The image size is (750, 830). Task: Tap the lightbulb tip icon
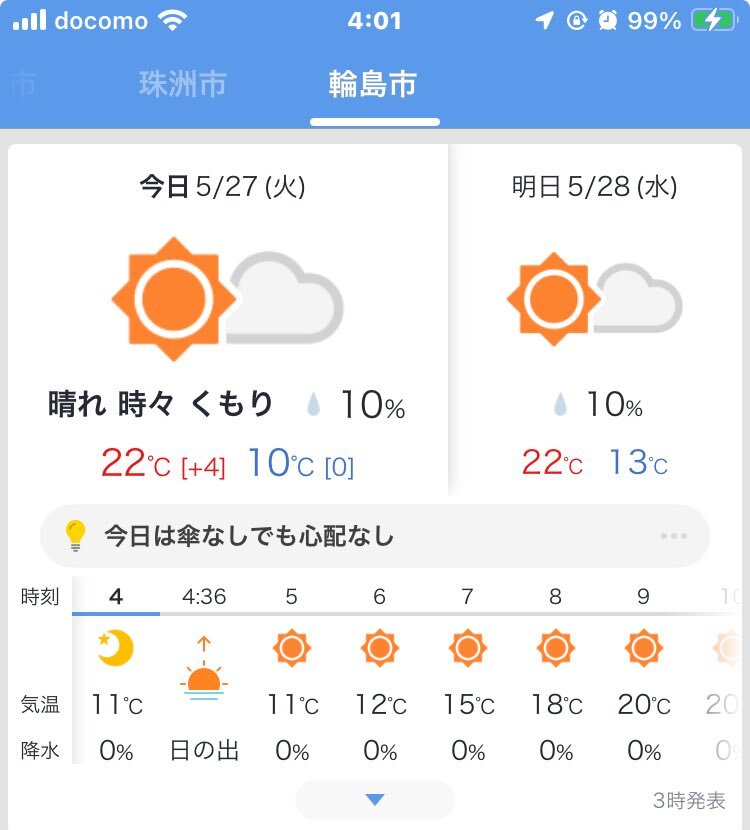[x=75, y=536]
